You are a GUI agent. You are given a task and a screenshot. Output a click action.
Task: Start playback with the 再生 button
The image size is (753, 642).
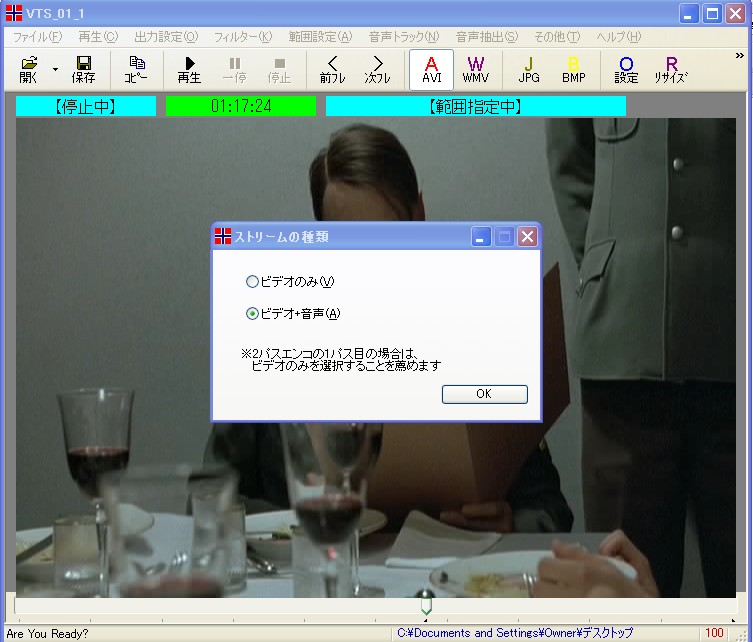189,70
